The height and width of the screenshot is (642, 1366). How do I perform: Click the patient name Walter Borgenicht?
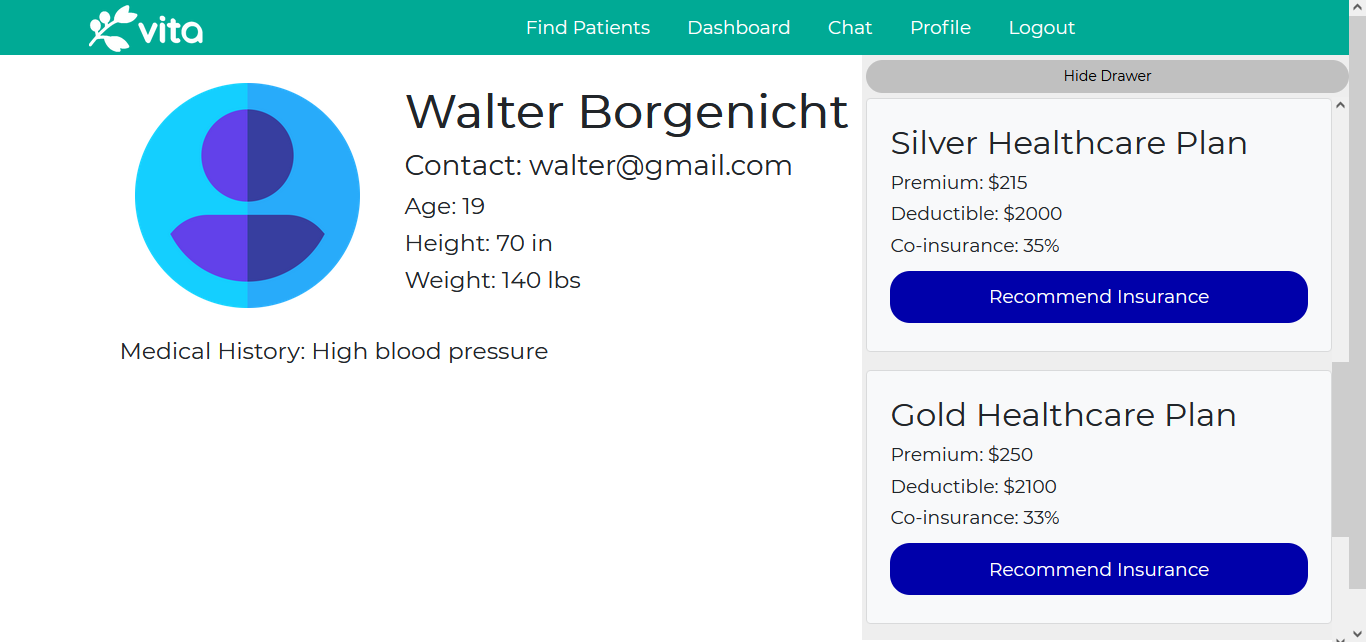click(627, 111)
